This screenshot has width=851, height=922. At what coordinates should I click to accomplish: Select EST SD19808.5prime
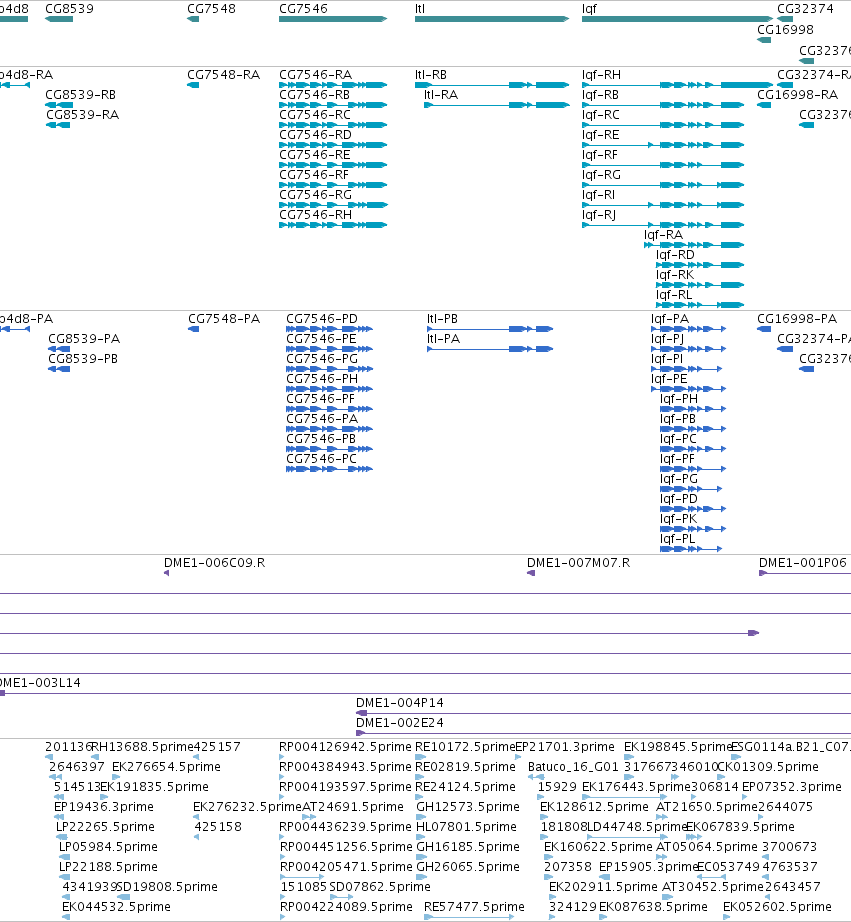point(123,897)
